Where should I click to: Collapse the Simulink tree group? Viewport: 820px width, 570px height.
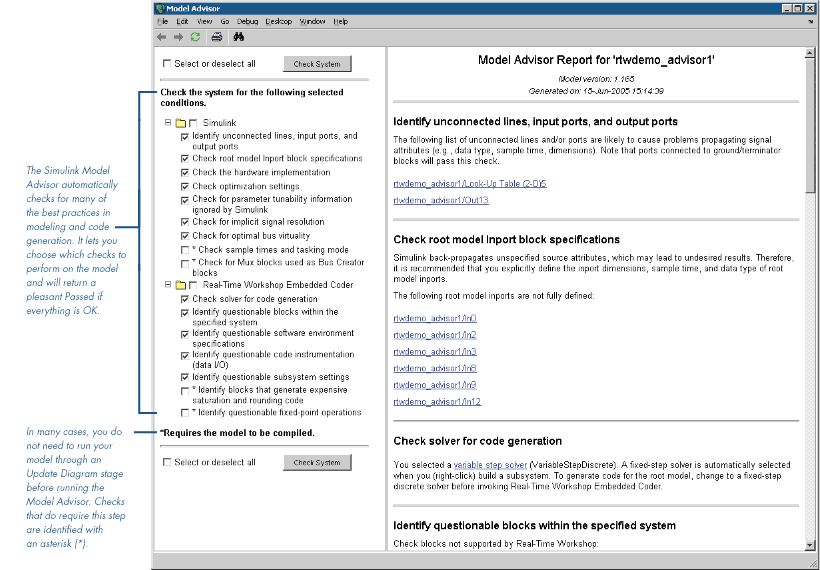coord(169,122)
